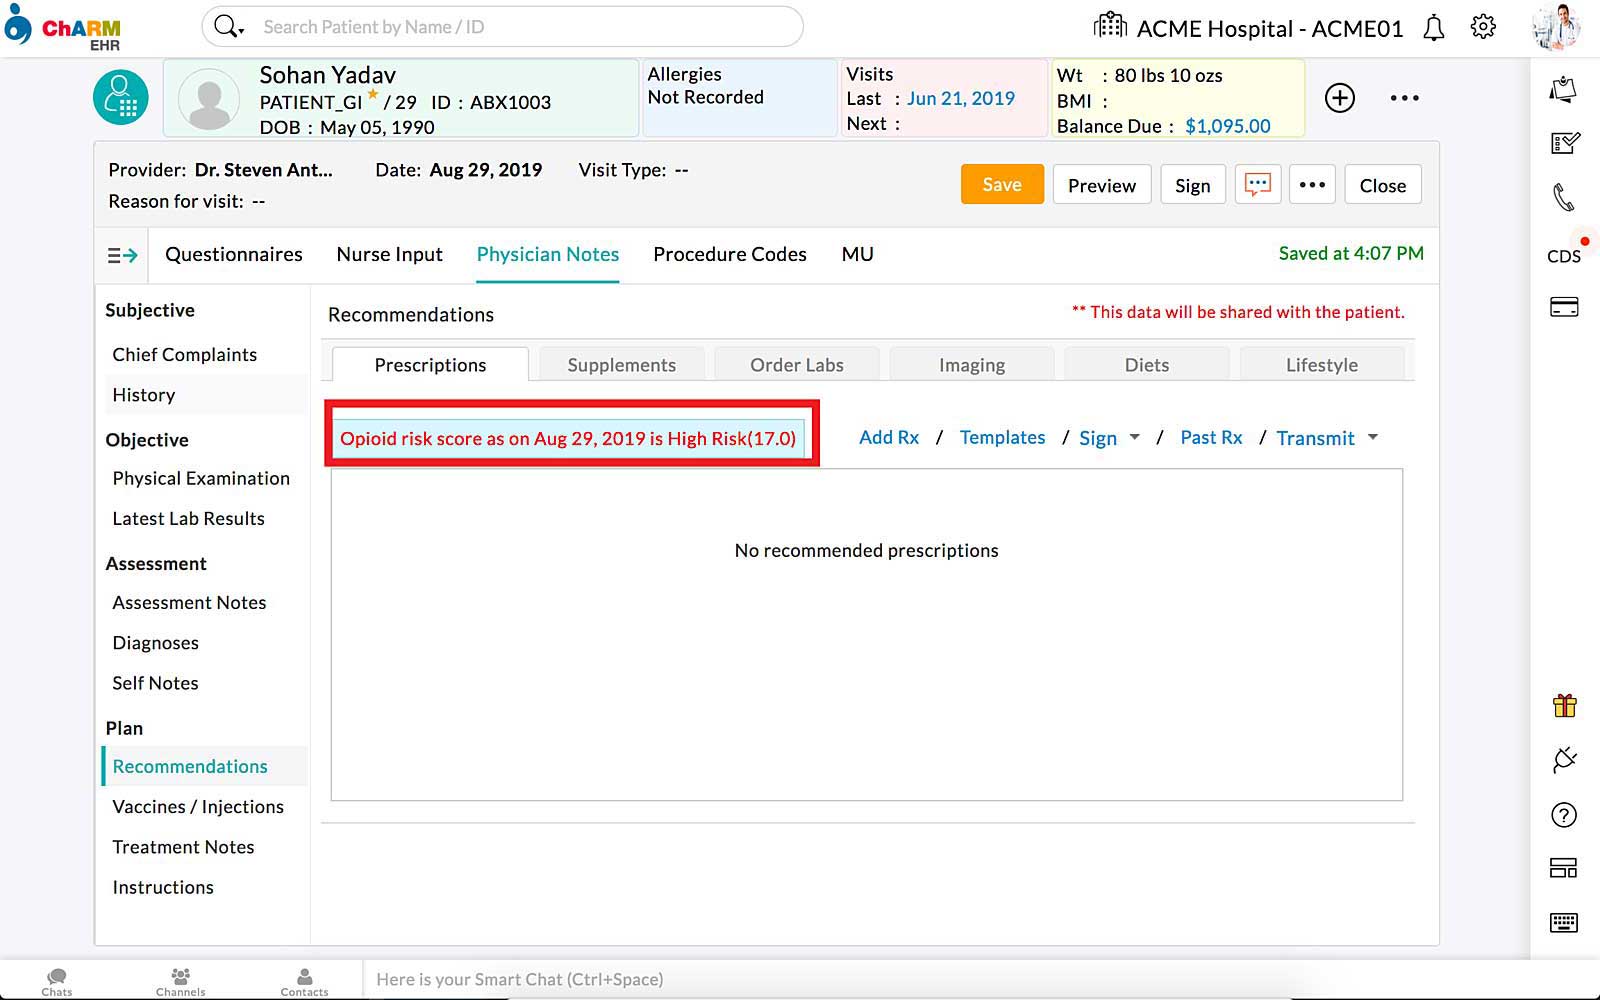The width and height of the screenshot is (1600, 1000).
Task: Type in the Search Patient field
Action: [x=520, y=27]
